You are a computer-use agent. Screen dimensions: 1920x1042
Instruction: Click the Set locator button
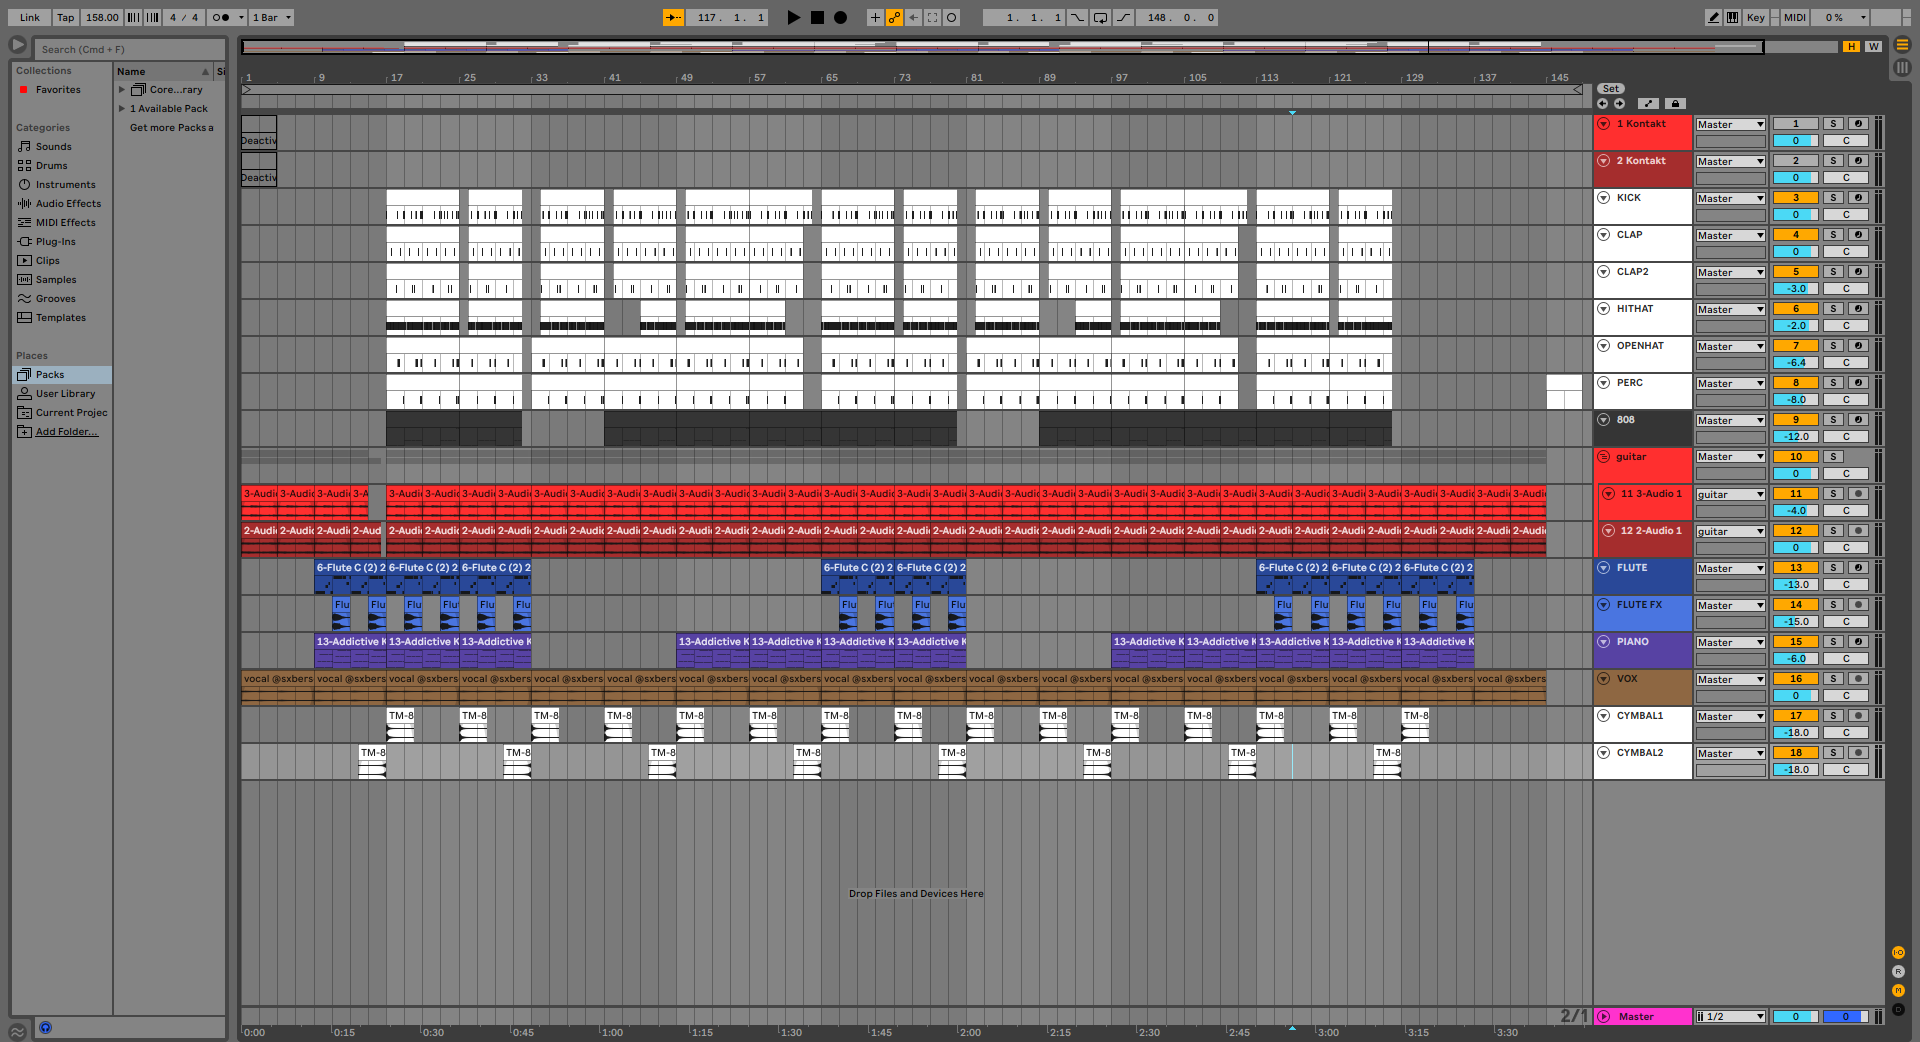(x=1611, y=89)
